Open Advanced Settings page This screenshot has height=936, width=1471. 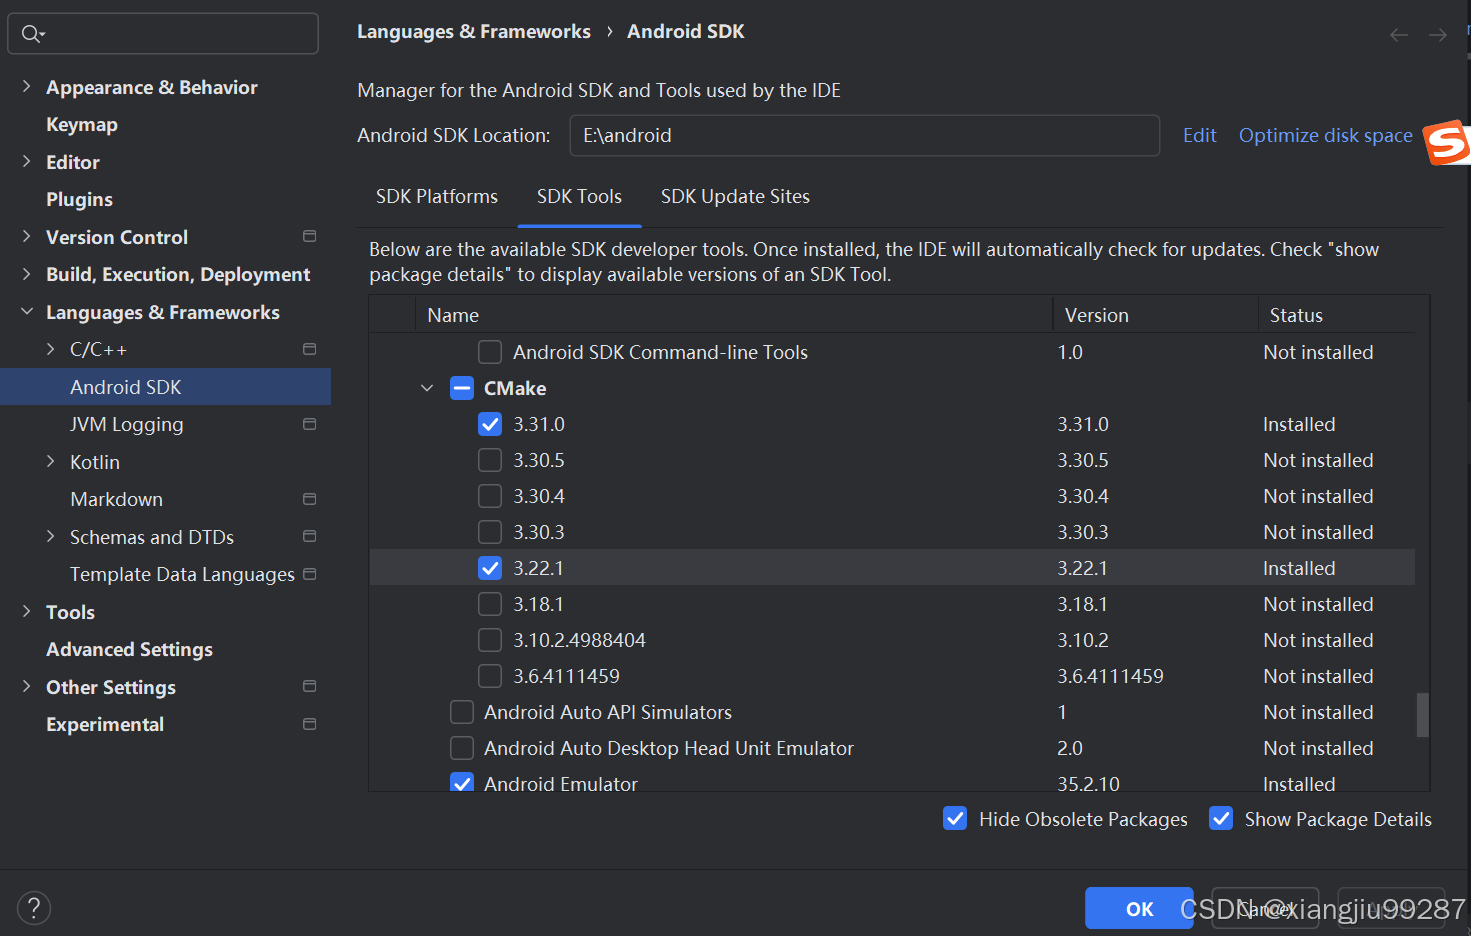click(x=129, y=649)
